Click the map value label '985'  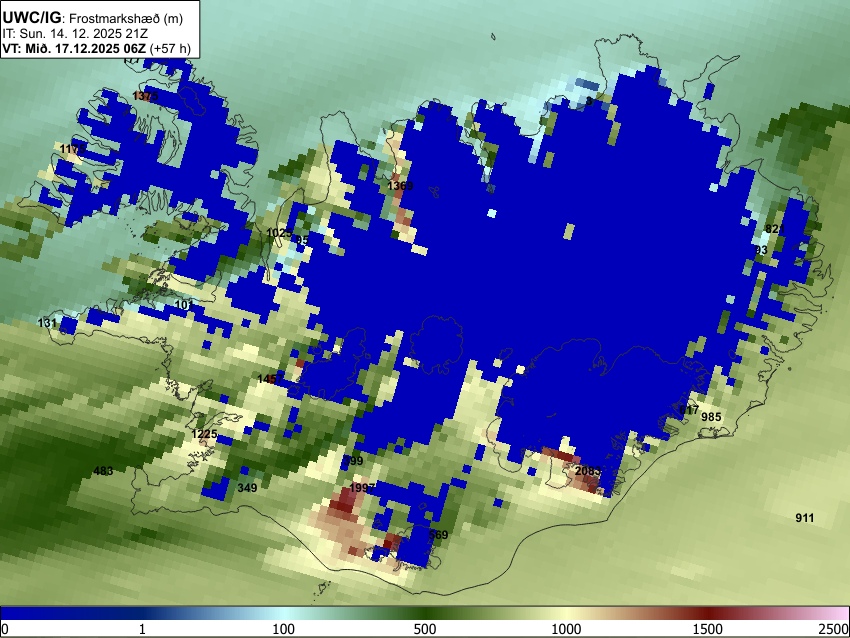[x=711, y=417]
